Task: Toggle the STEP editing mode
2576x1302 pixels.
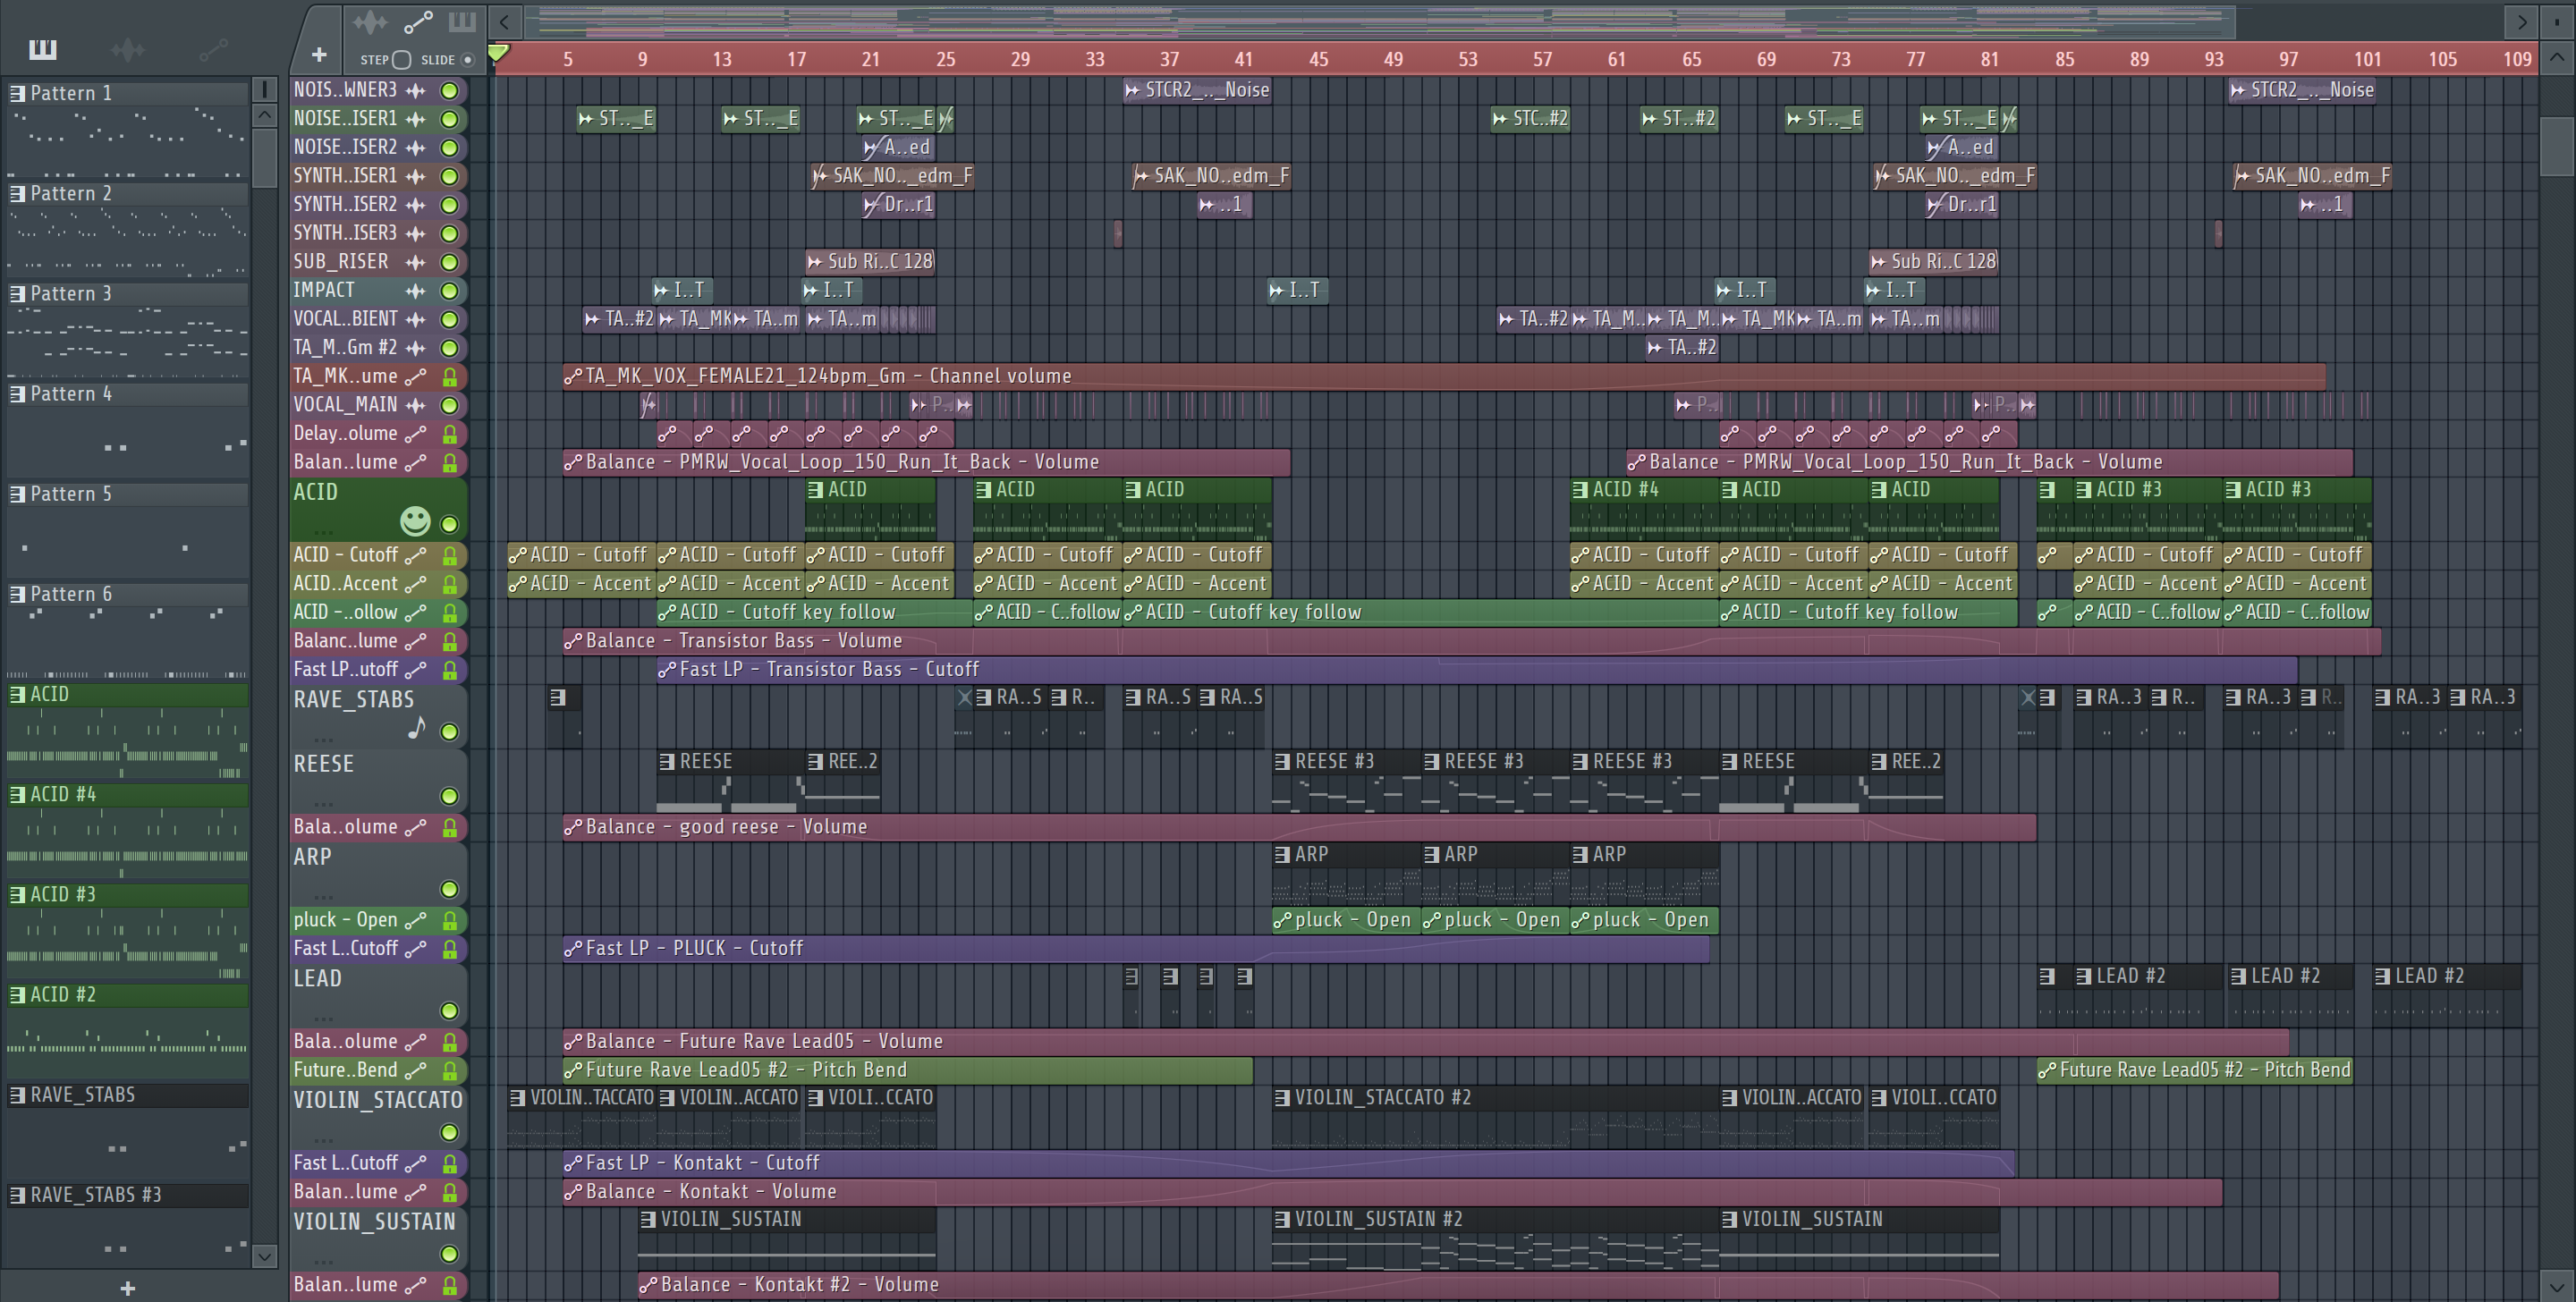Action: coord(402,60)
